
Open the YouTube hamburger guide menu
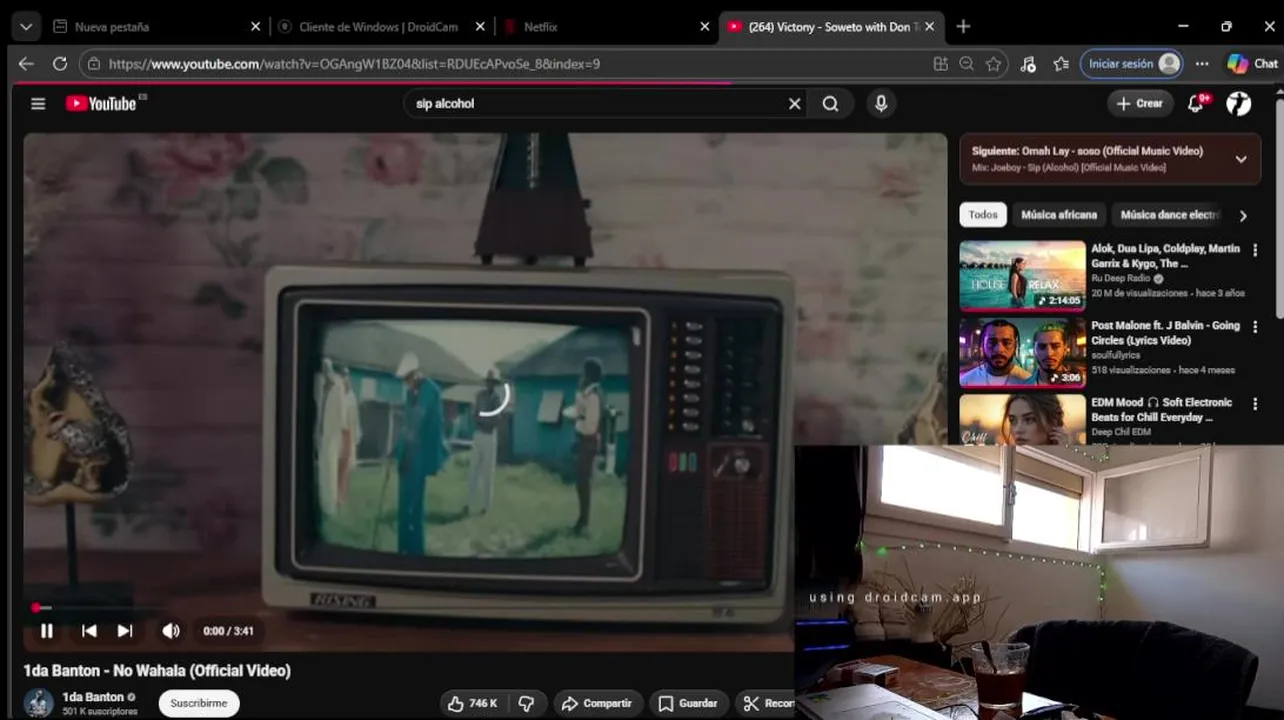pyautogui.click(x=38, y=103)
